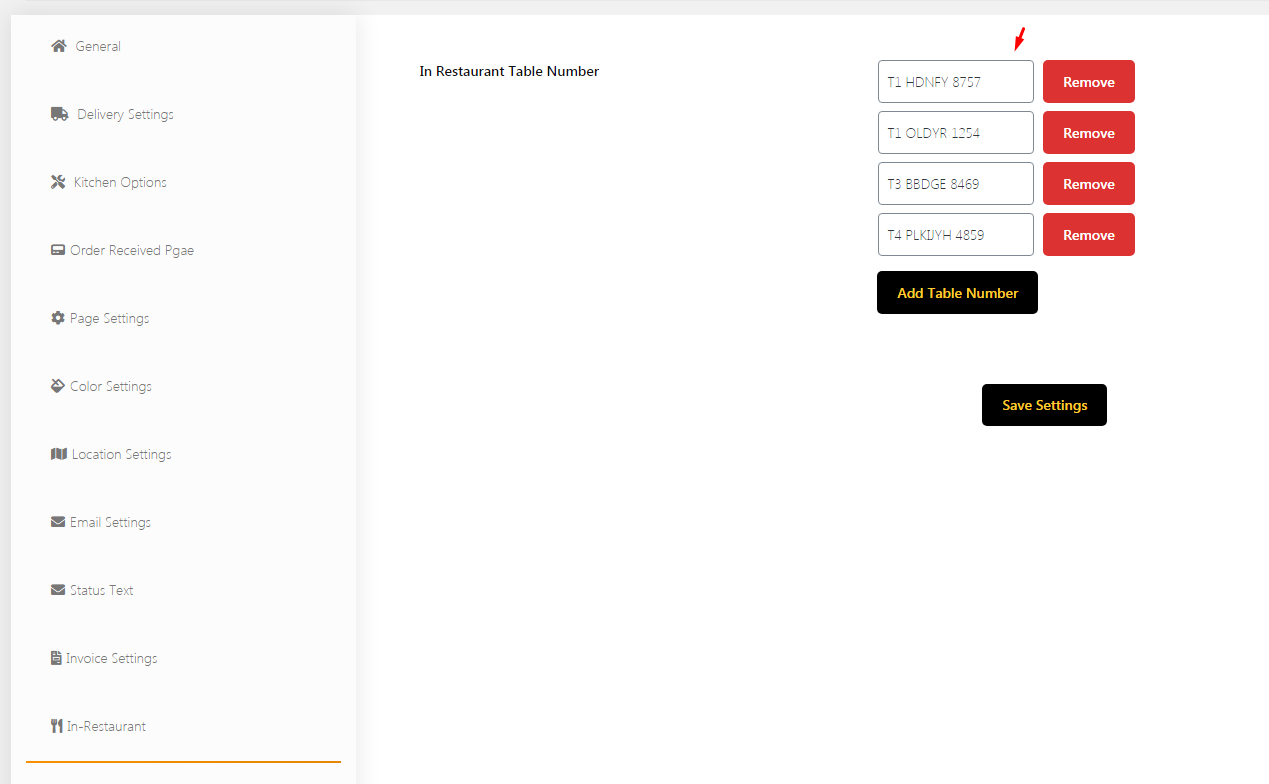This screenshot has width=1269, height=784.
Task: Remove table T4 PLKIJYH 4859
Action: pos(1089,235)
